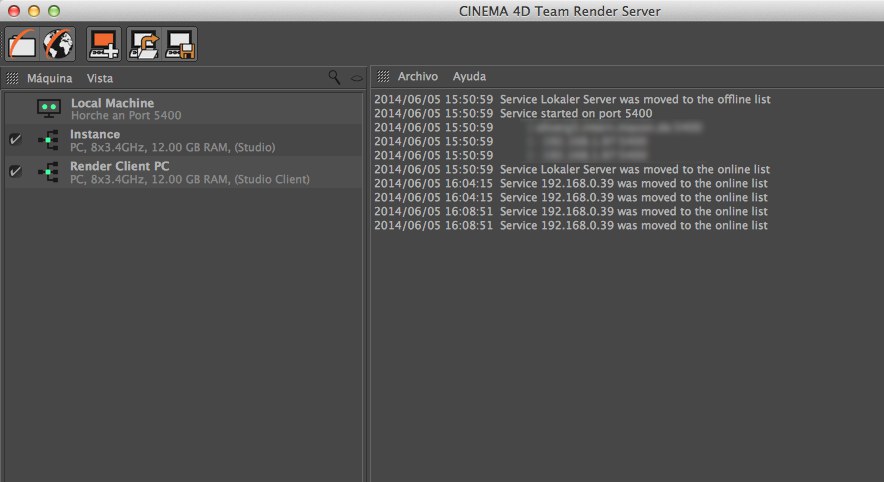The image size is (884, 482).
Task: Toggle the eye icon next to search
Action: click(356, 78)
